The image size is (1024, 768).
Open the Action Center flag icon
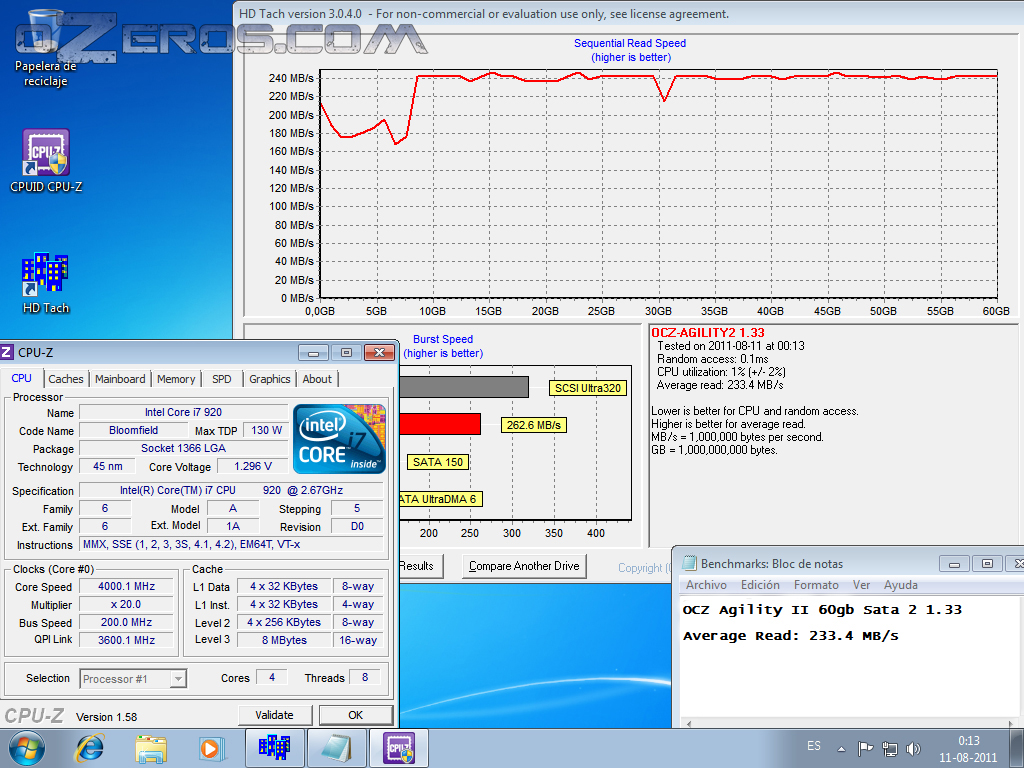click(x=865, y=748)
